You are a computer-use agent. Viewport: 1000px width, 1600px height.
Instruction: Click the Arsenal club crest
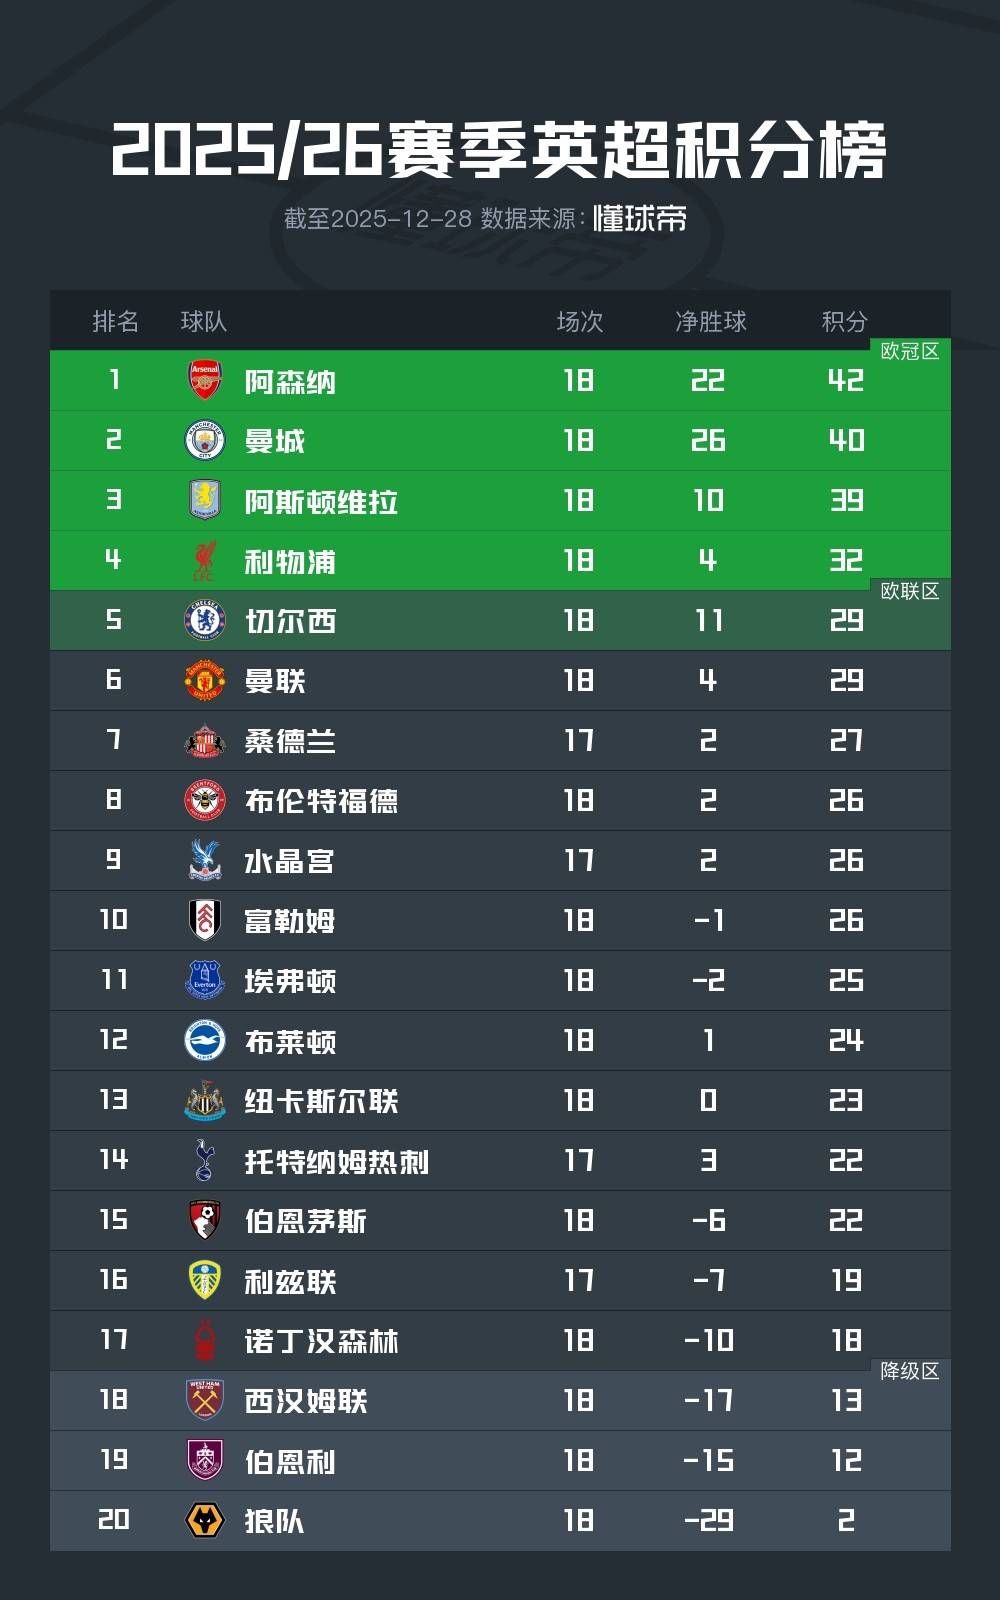pyautogui.click(x=205, y=380)
